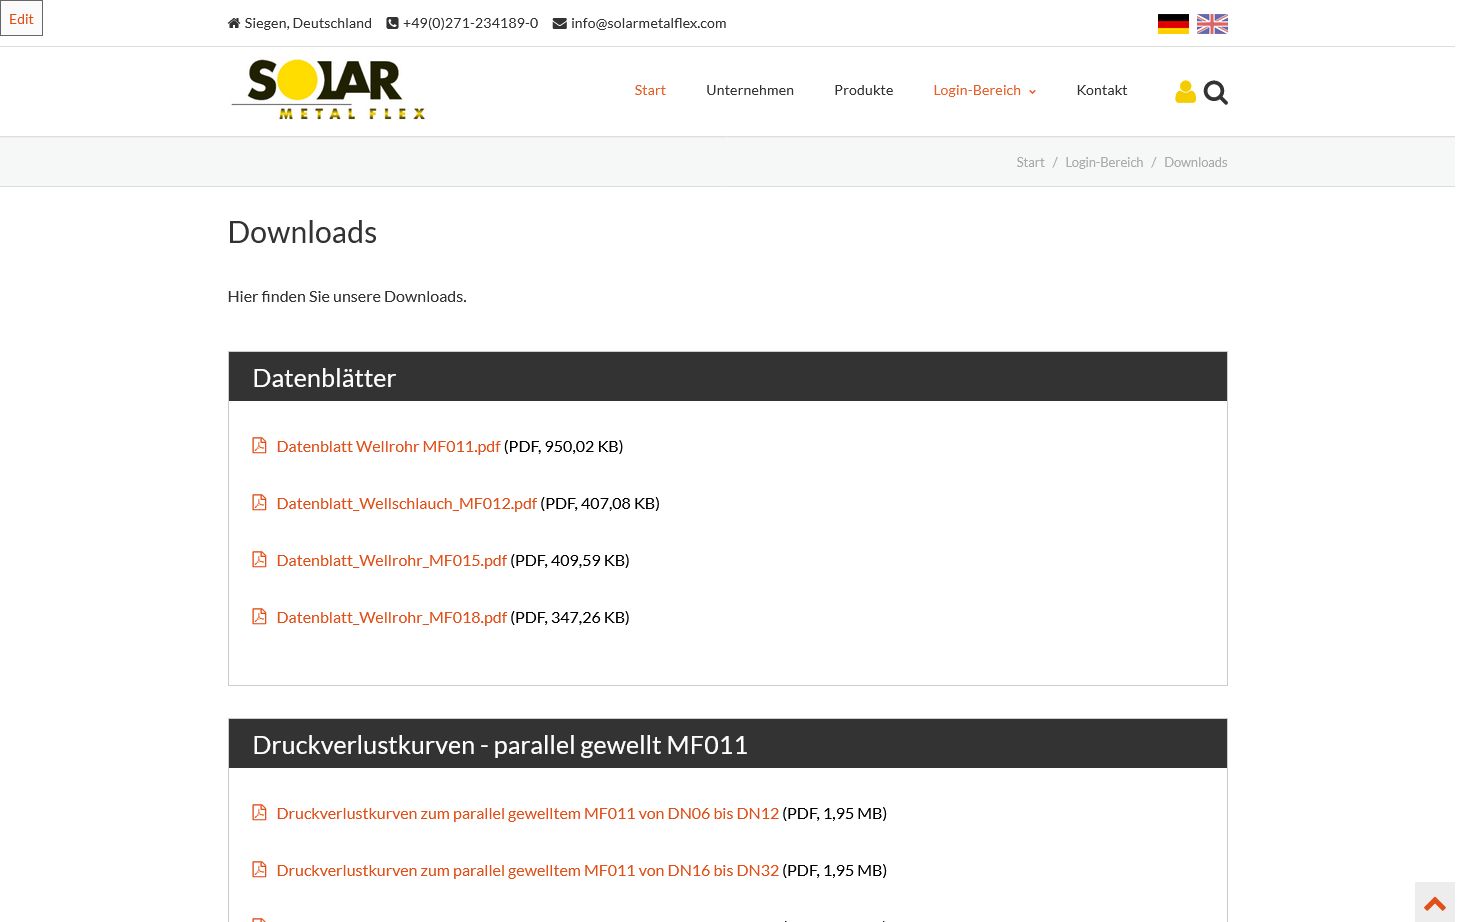Open the Start menu item

(649, 90)
